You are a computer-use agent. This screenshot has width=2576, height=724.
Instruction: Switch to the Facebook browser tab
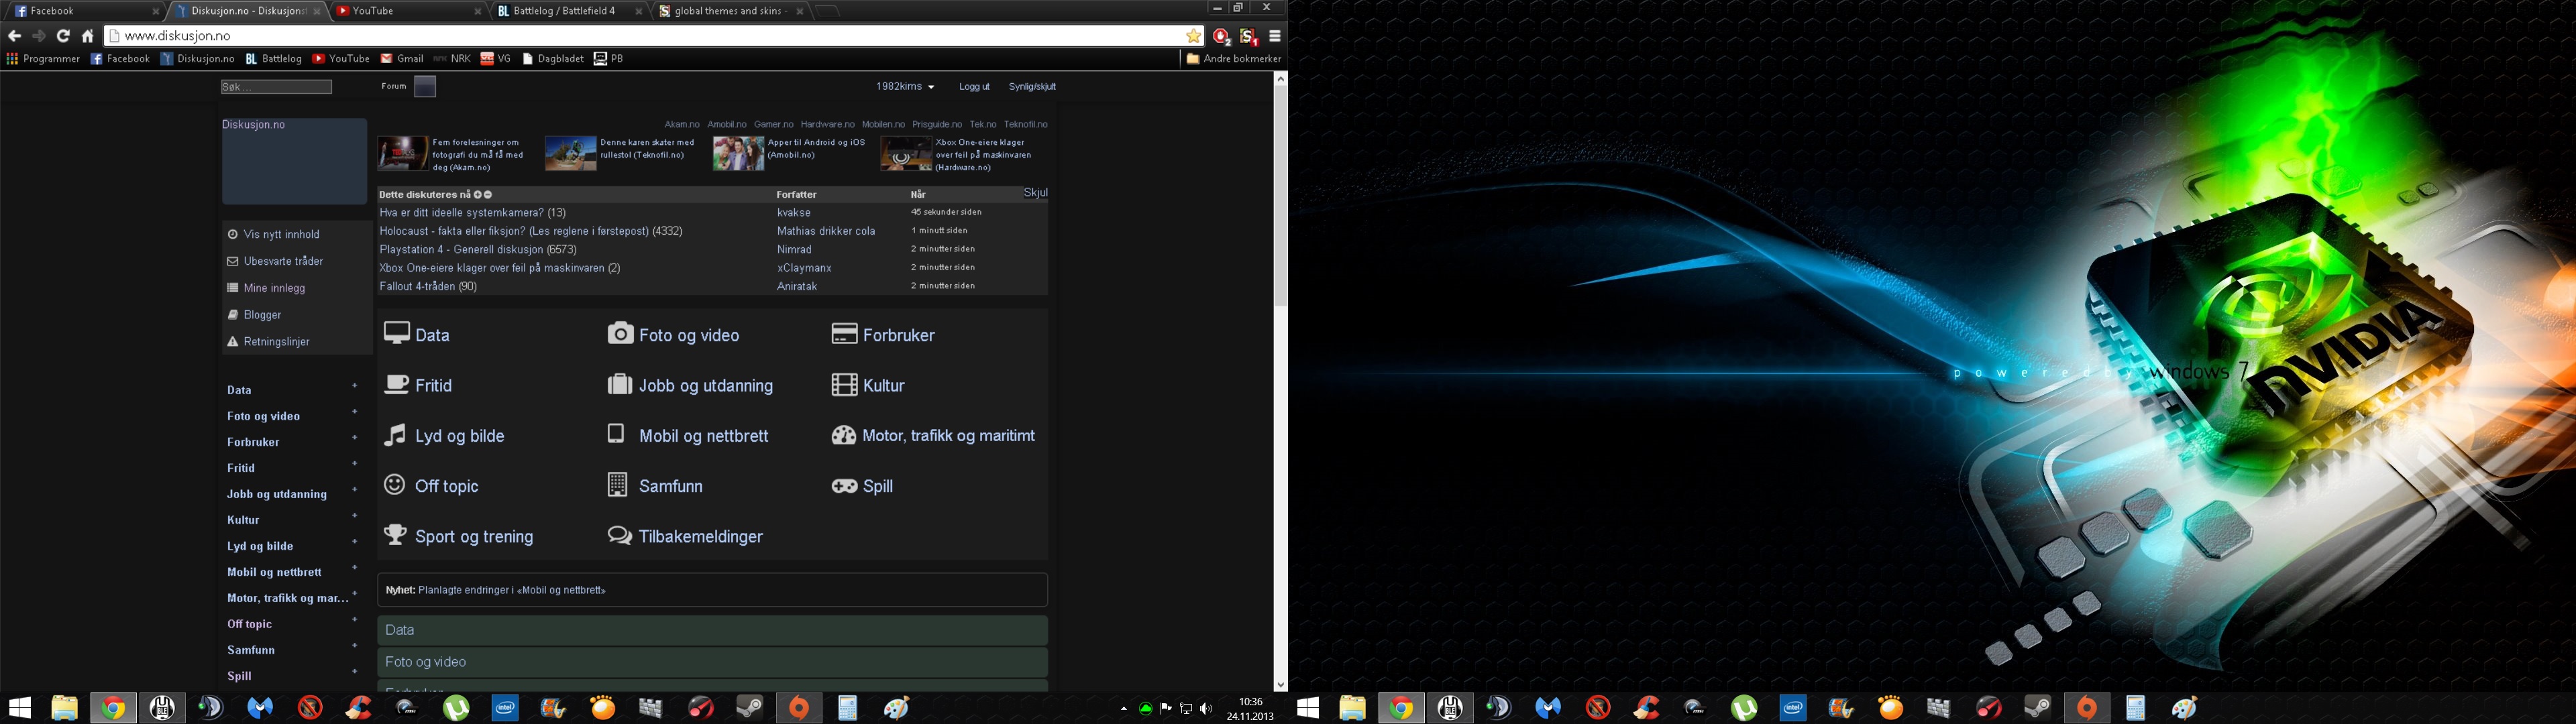pos(85,11)
